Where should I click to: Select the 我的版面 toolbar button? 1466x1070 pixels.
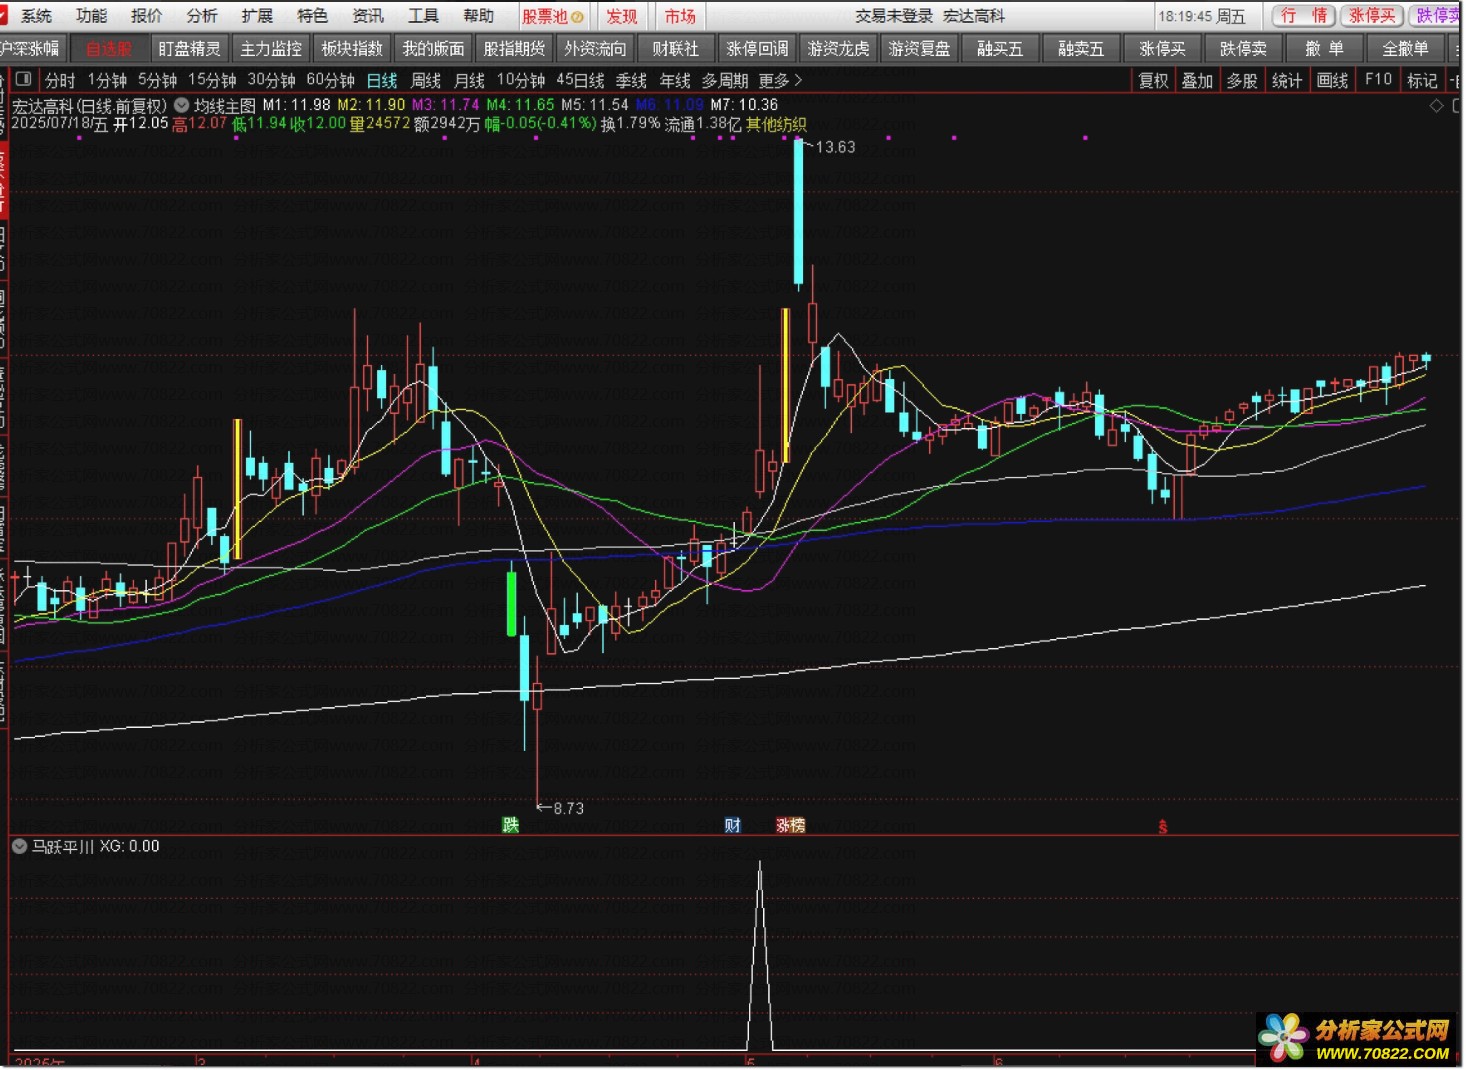pos(433,48)
